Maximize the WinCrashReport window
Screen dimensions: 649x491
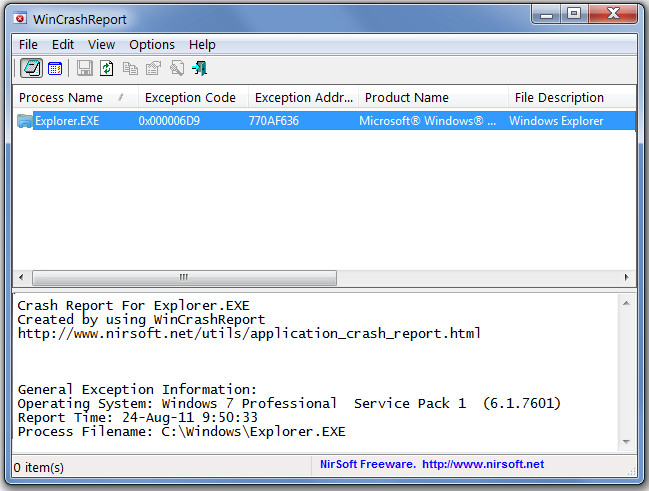pyautogui.click(x=574, y=14)
